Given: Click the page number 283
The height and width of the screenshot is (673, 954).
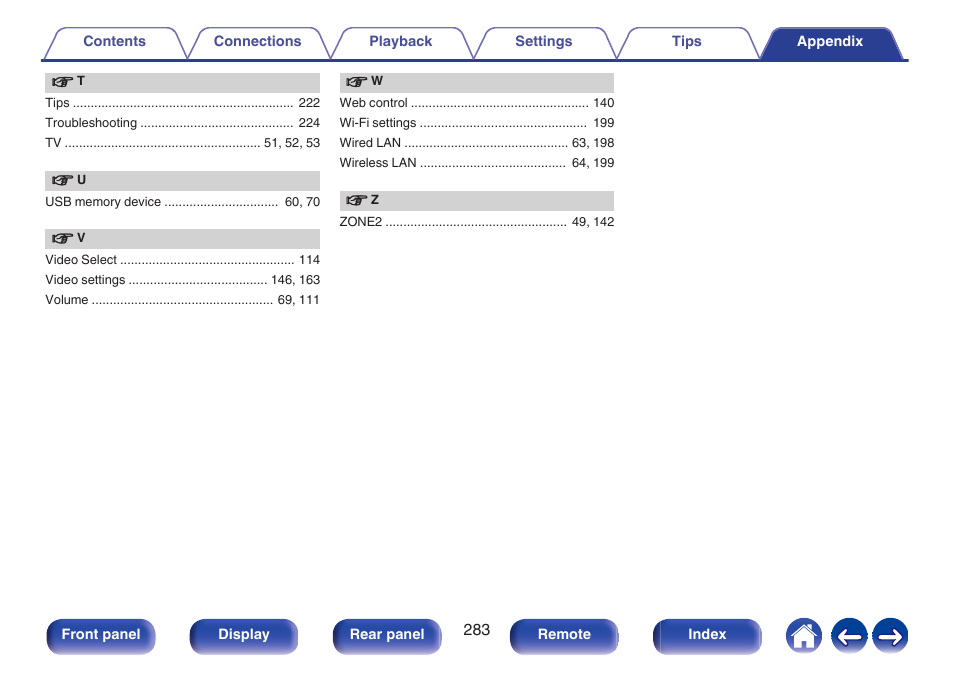Looking at the screenshot, I should tap(476, 630).
